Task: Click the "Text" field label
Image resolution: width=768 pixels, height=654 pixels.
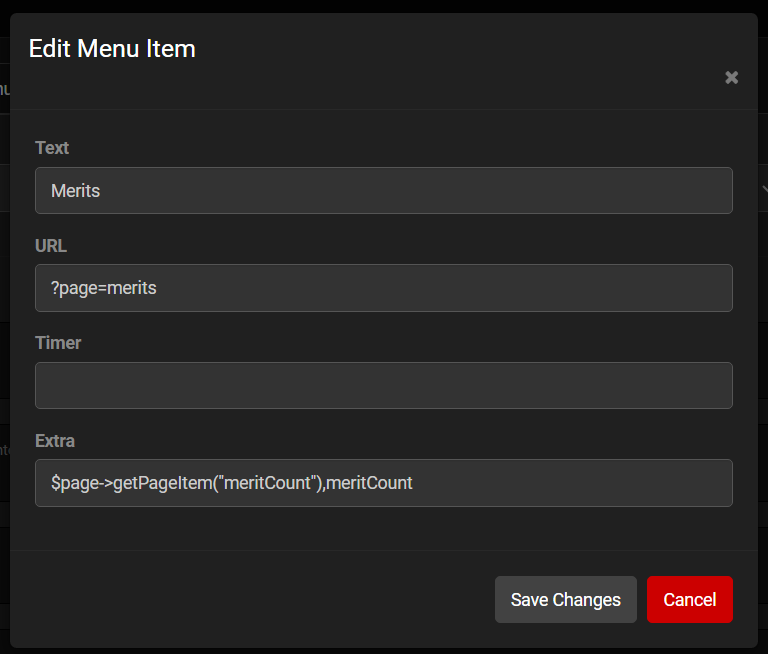Action: (52, 148)
